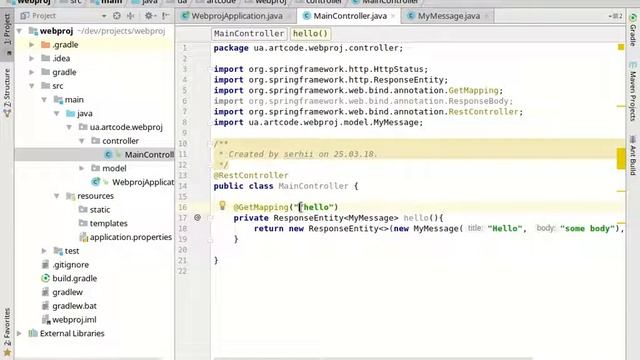The height and width of the screenshot is (360, 640).
Task: Open the Project view selector dropdown
Action: tap(104, 16)
